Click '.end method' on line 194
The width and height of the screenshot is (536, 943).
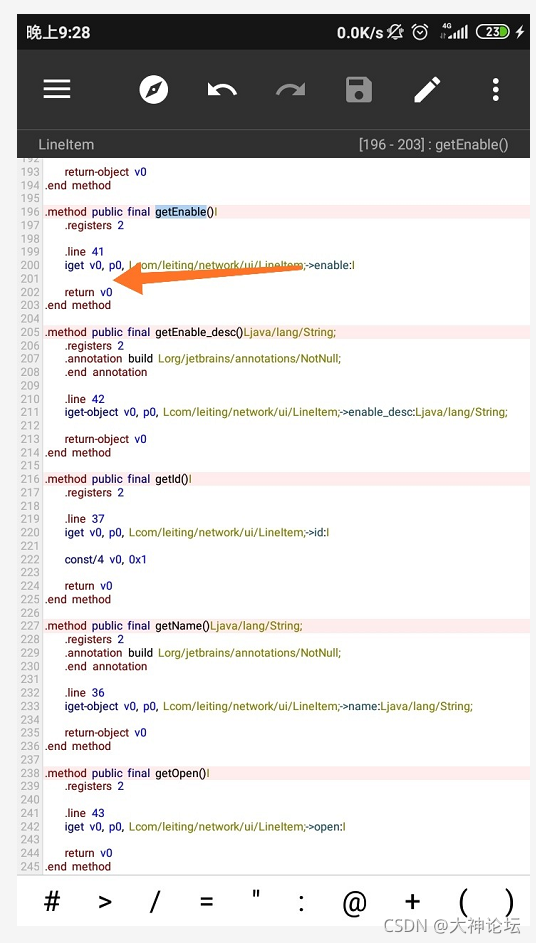click(78, 185)
